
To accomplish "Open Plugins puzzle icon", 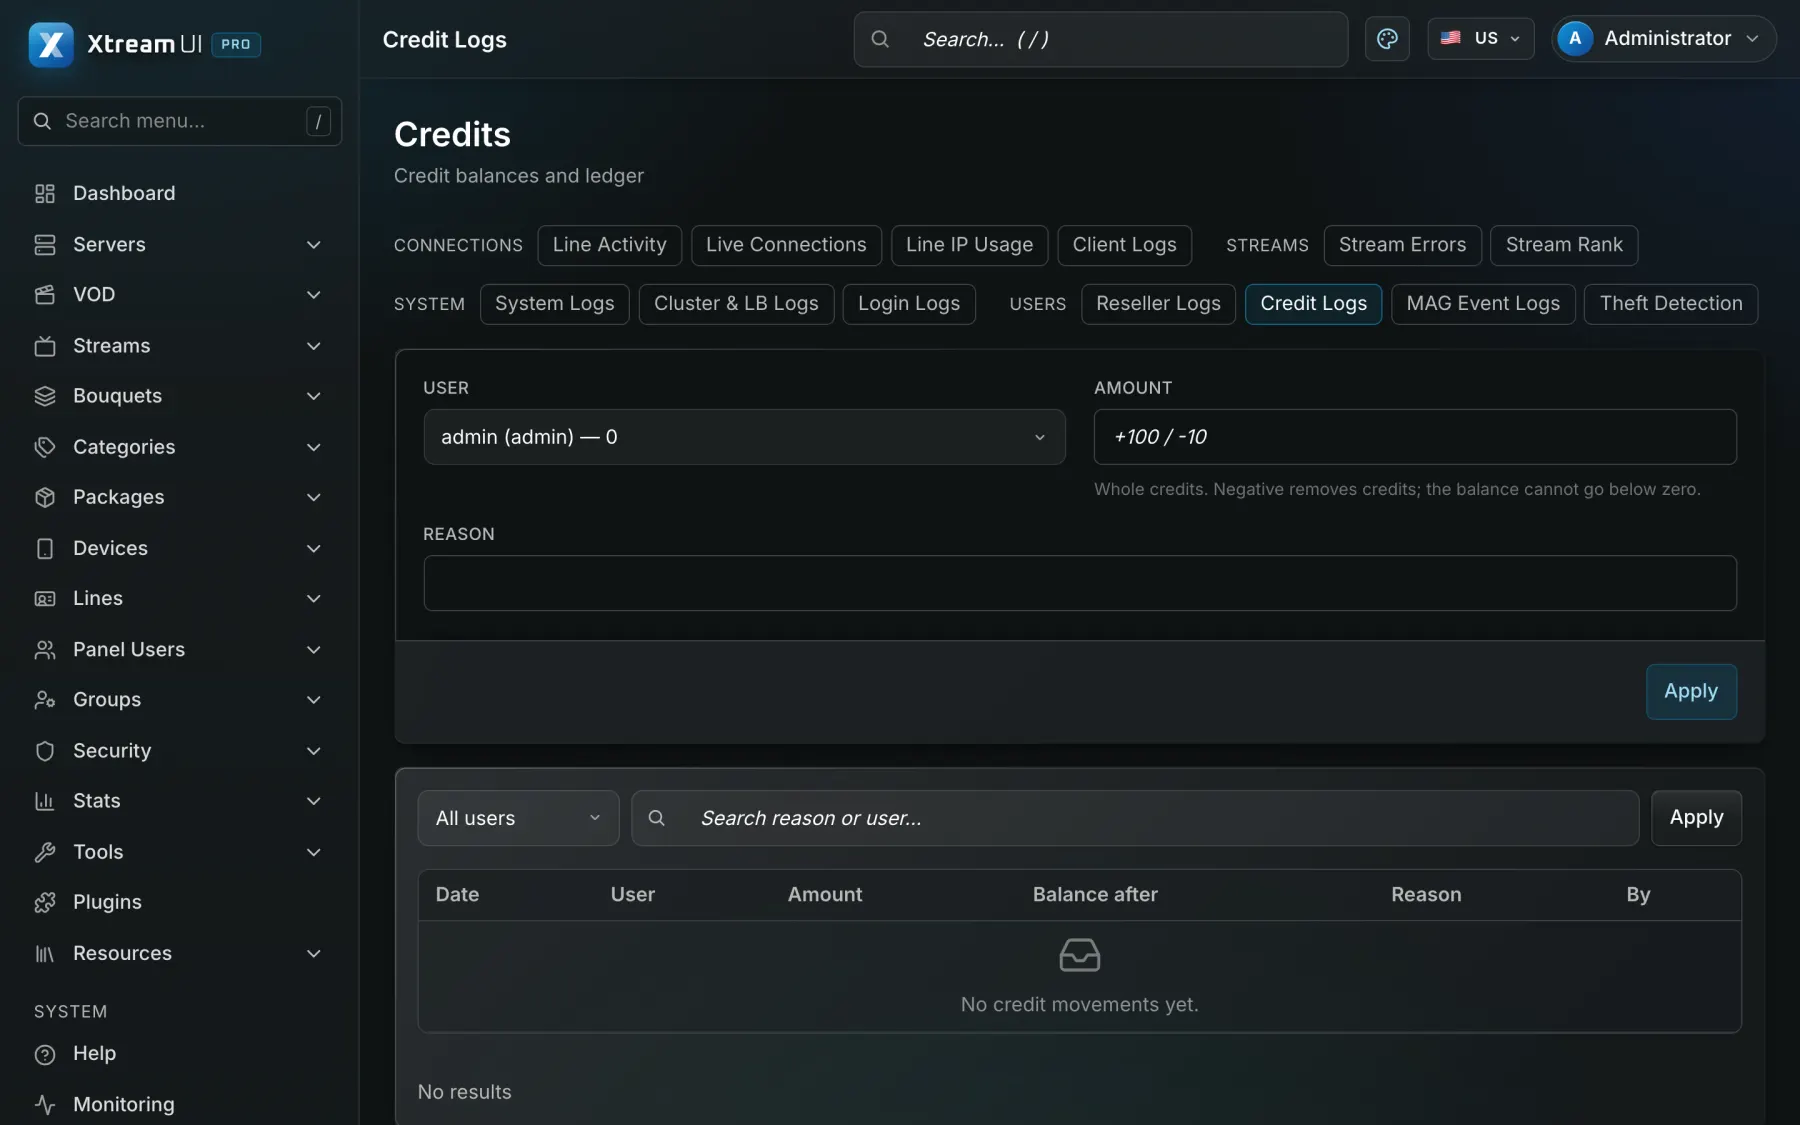I will [x=45, y=902].
